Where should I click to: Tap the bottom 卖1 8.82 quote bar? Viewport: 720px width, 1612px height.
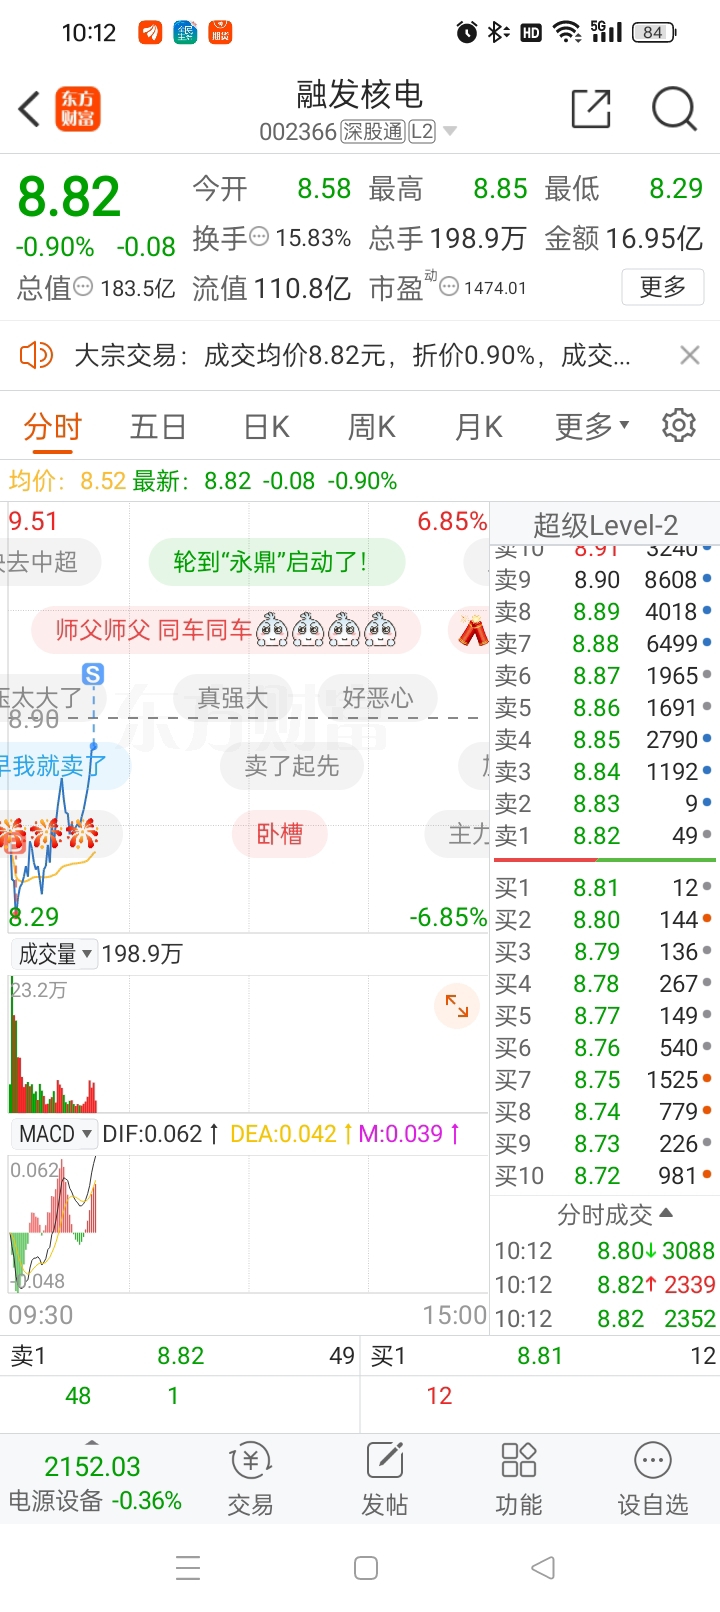click(181, 1356)
